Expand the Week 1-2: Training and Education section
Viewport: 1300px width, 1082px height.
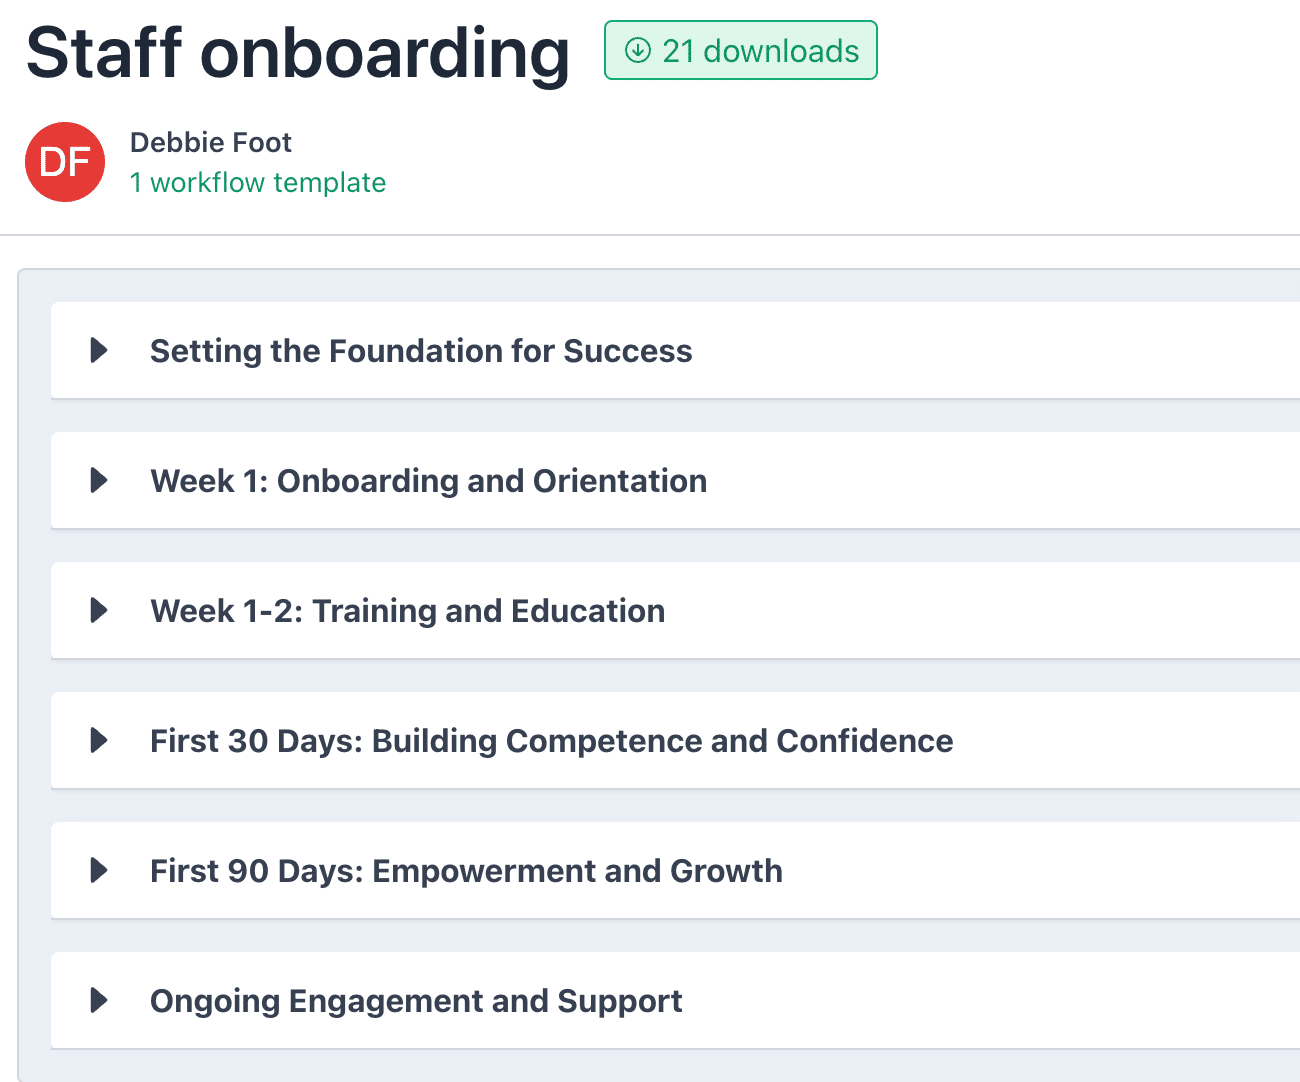[x=408, y=610]
